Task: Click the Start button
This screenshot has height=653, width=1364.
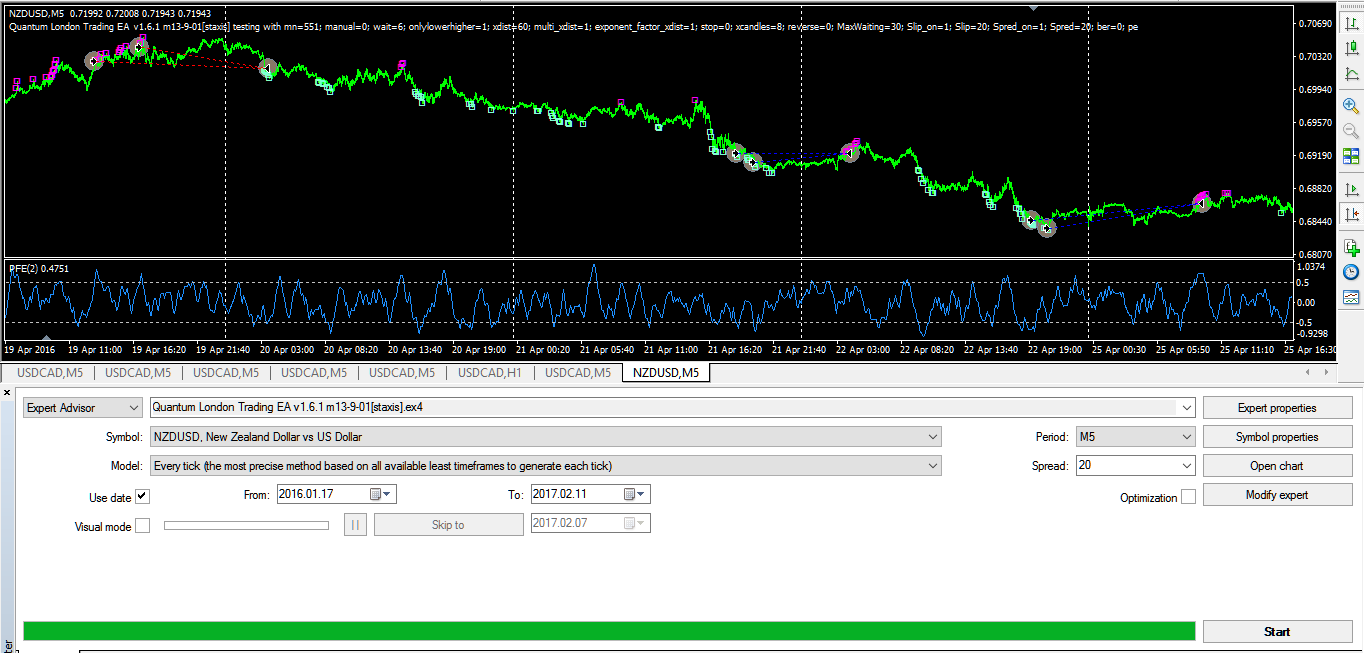Action: coord(1277,632)
